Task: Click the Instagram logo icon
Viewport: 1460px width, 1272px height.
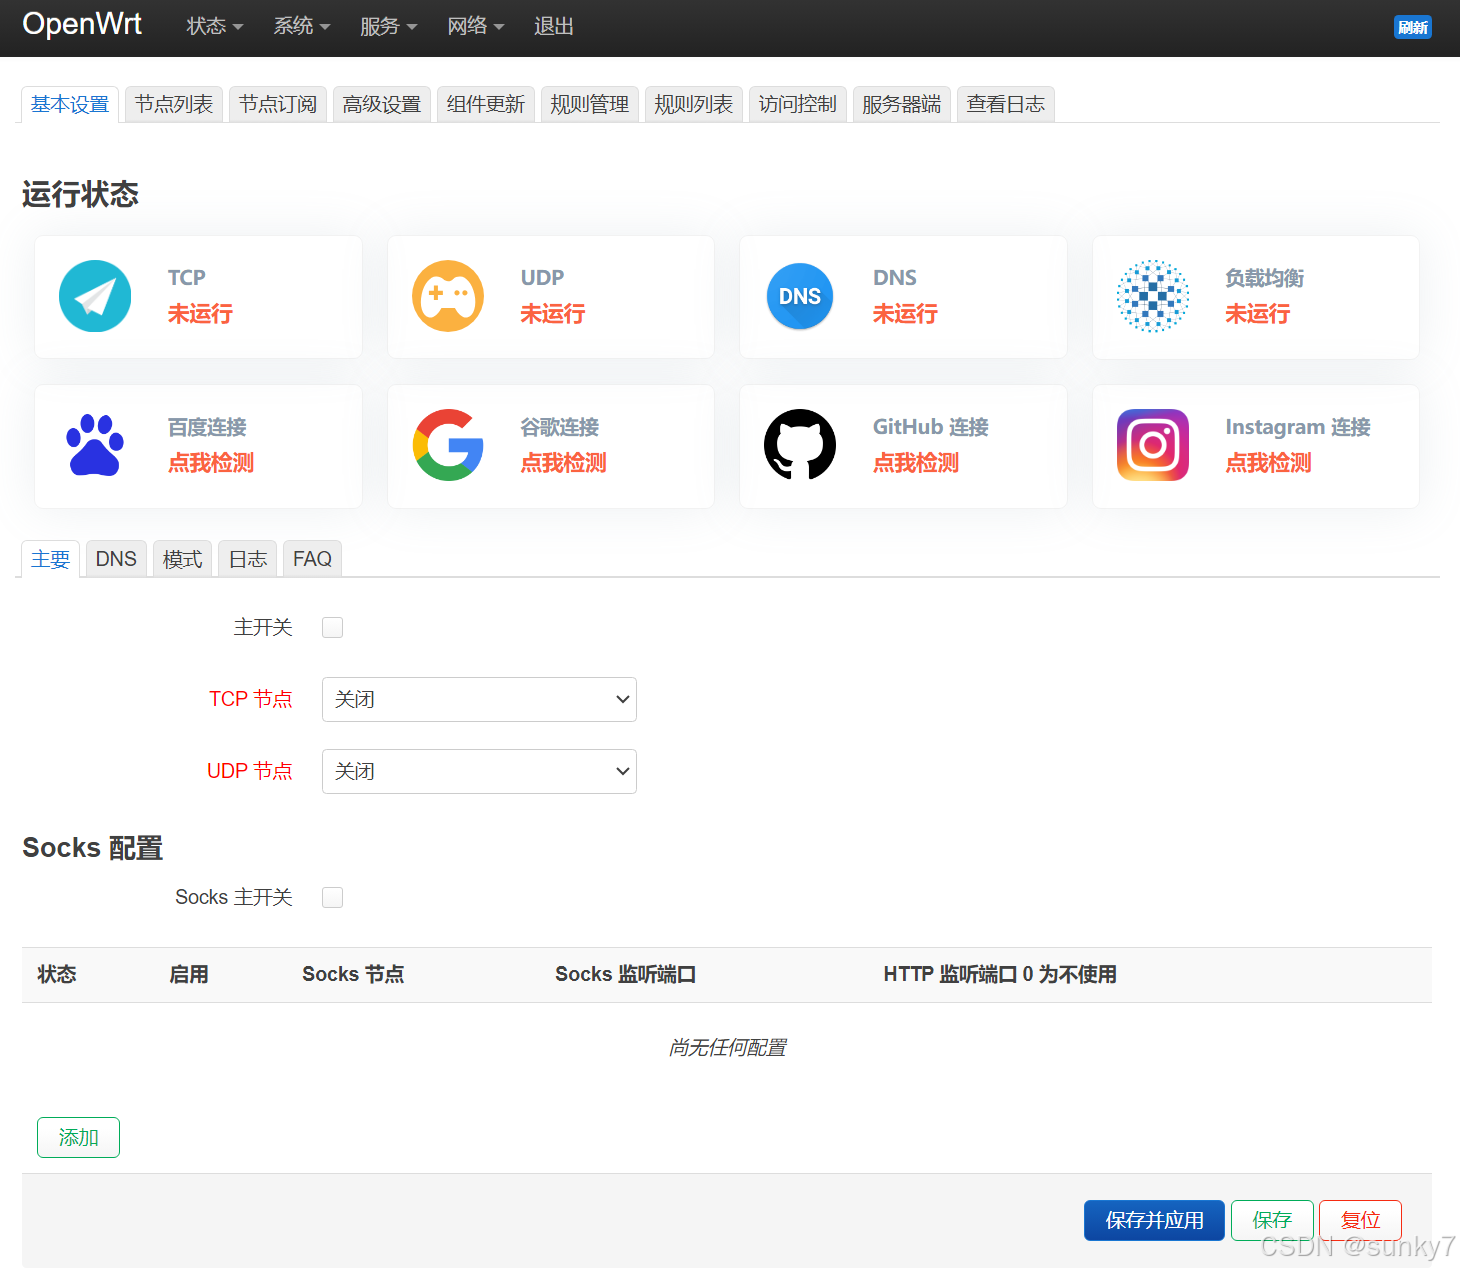Action: point(1153,445)
